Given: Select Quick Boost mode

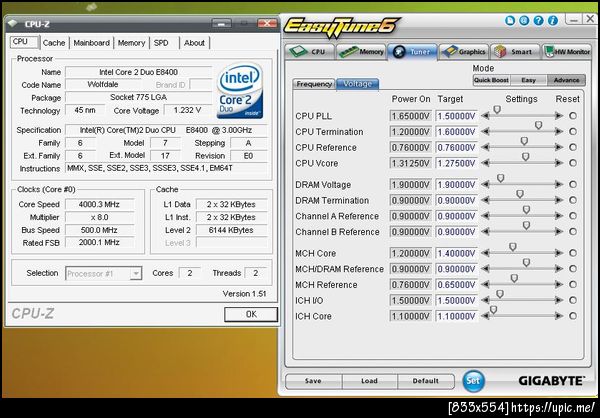Looking at the screenshot, I should (x=491, y=80).
